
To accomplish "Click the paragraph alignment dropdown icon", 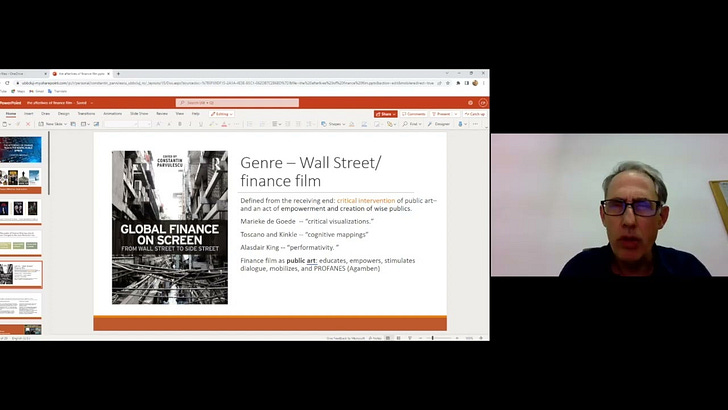I will point(276,124).
